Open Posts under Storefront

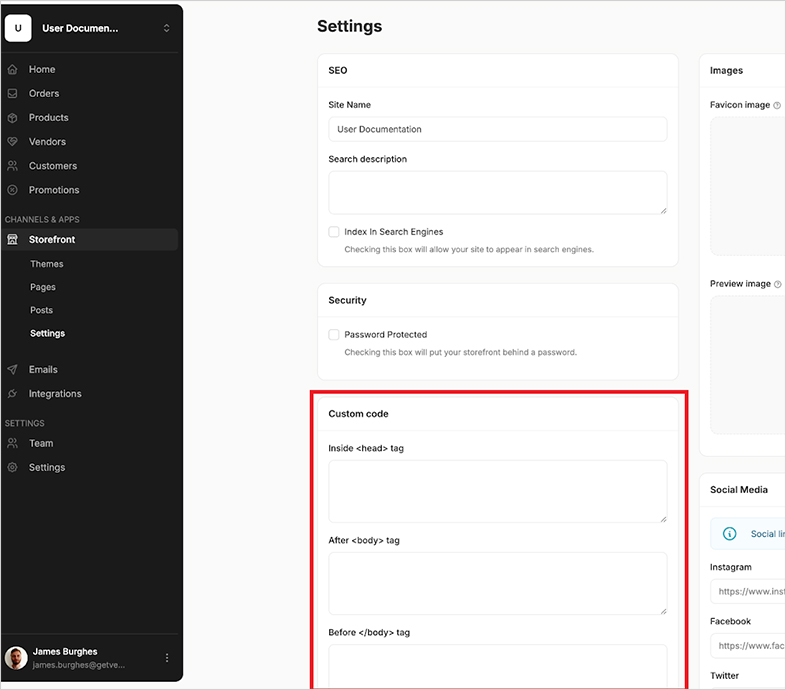[41, 310]
